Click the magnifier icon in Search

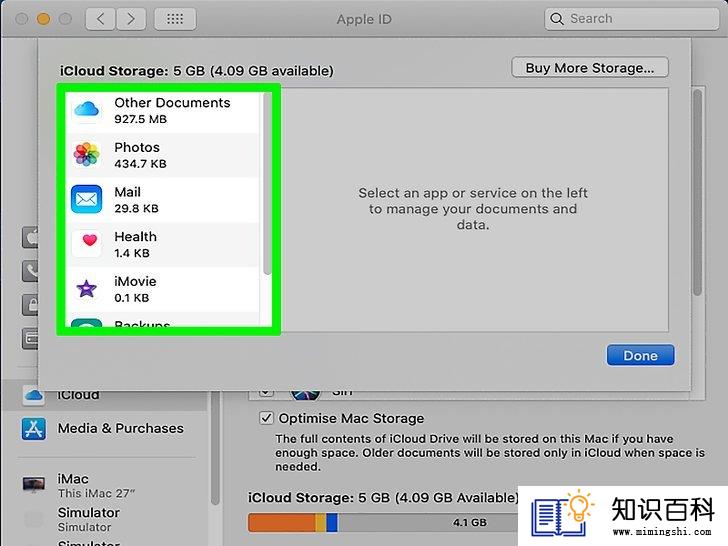(x=557, y=19)
